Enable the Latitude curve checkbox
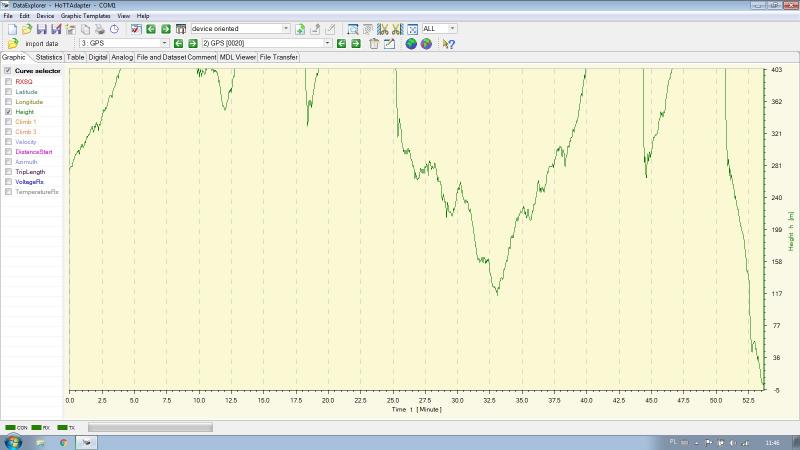Viewport: 800px width, 450px height. [x=9, y=92]
